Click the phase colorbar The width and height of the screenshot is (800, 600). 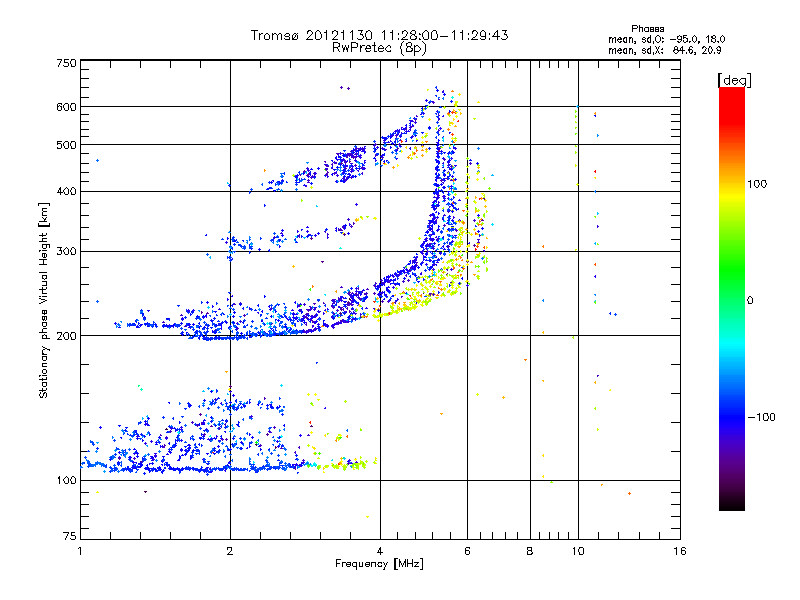pyautogui.click(x=732, y=298)
